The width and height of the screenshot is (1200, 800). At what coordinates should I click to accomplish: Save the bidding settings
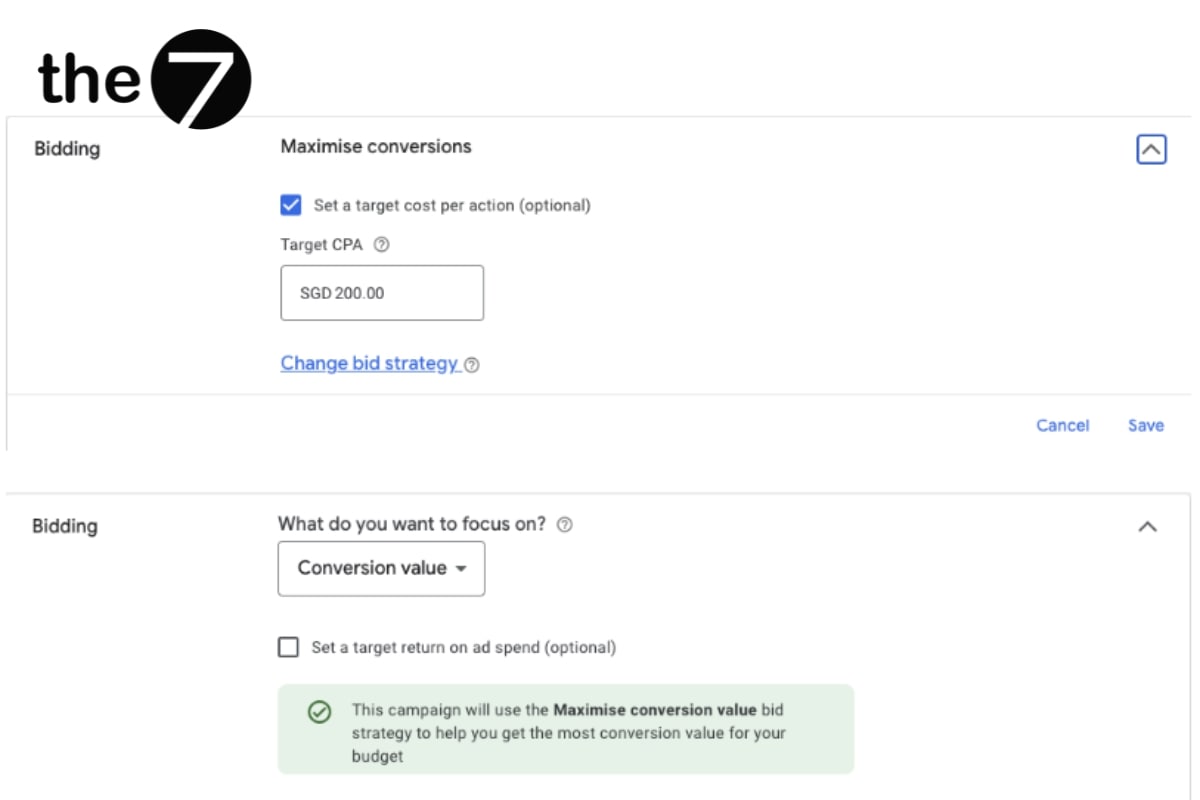pyautogui.click(x=1145, y=425)
